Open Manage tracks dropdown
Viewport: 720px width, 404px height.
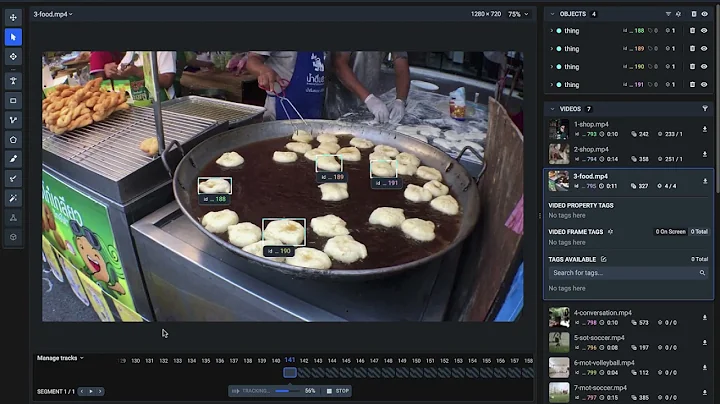click(x=60, y=358)
